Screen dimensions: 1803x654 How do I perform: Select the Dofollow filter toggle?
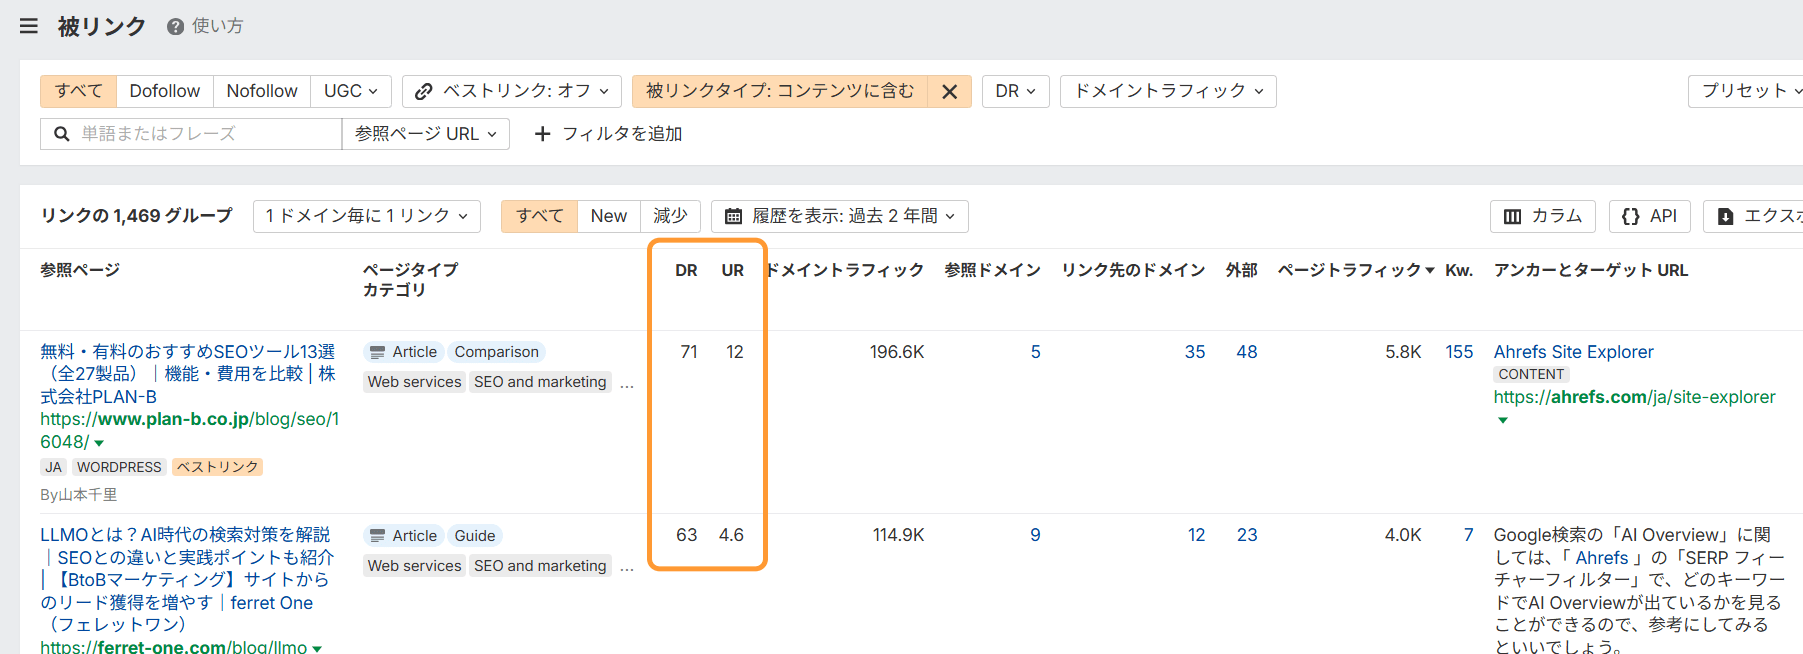click(x=164, y=91)
